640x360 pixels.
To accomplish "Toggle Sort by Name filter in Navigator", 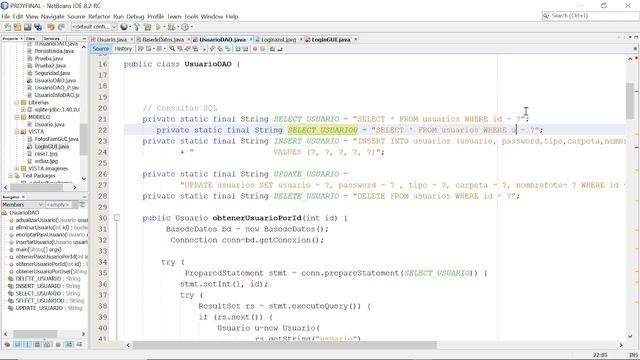I will coord(69,345).
